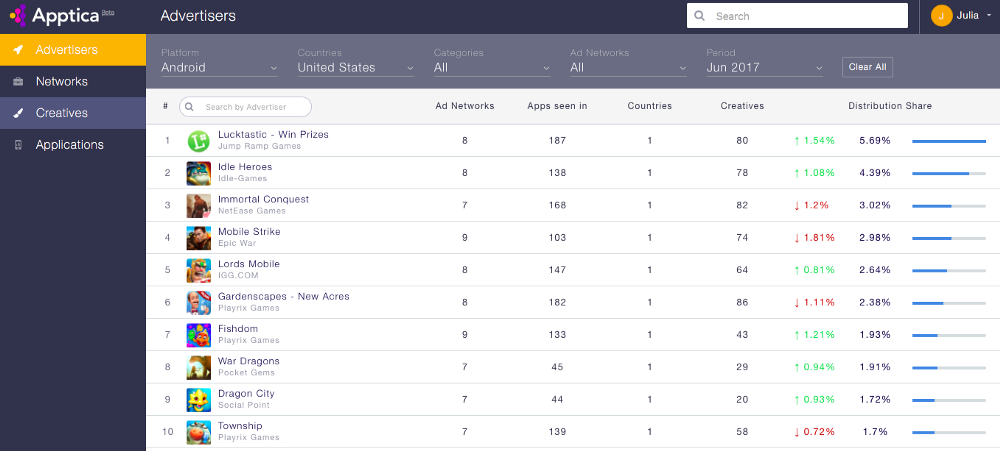Viewport: 1000px width, 451px height.
Task: Click the Idle Heroes app icon
Action: (x=198, y=174)
